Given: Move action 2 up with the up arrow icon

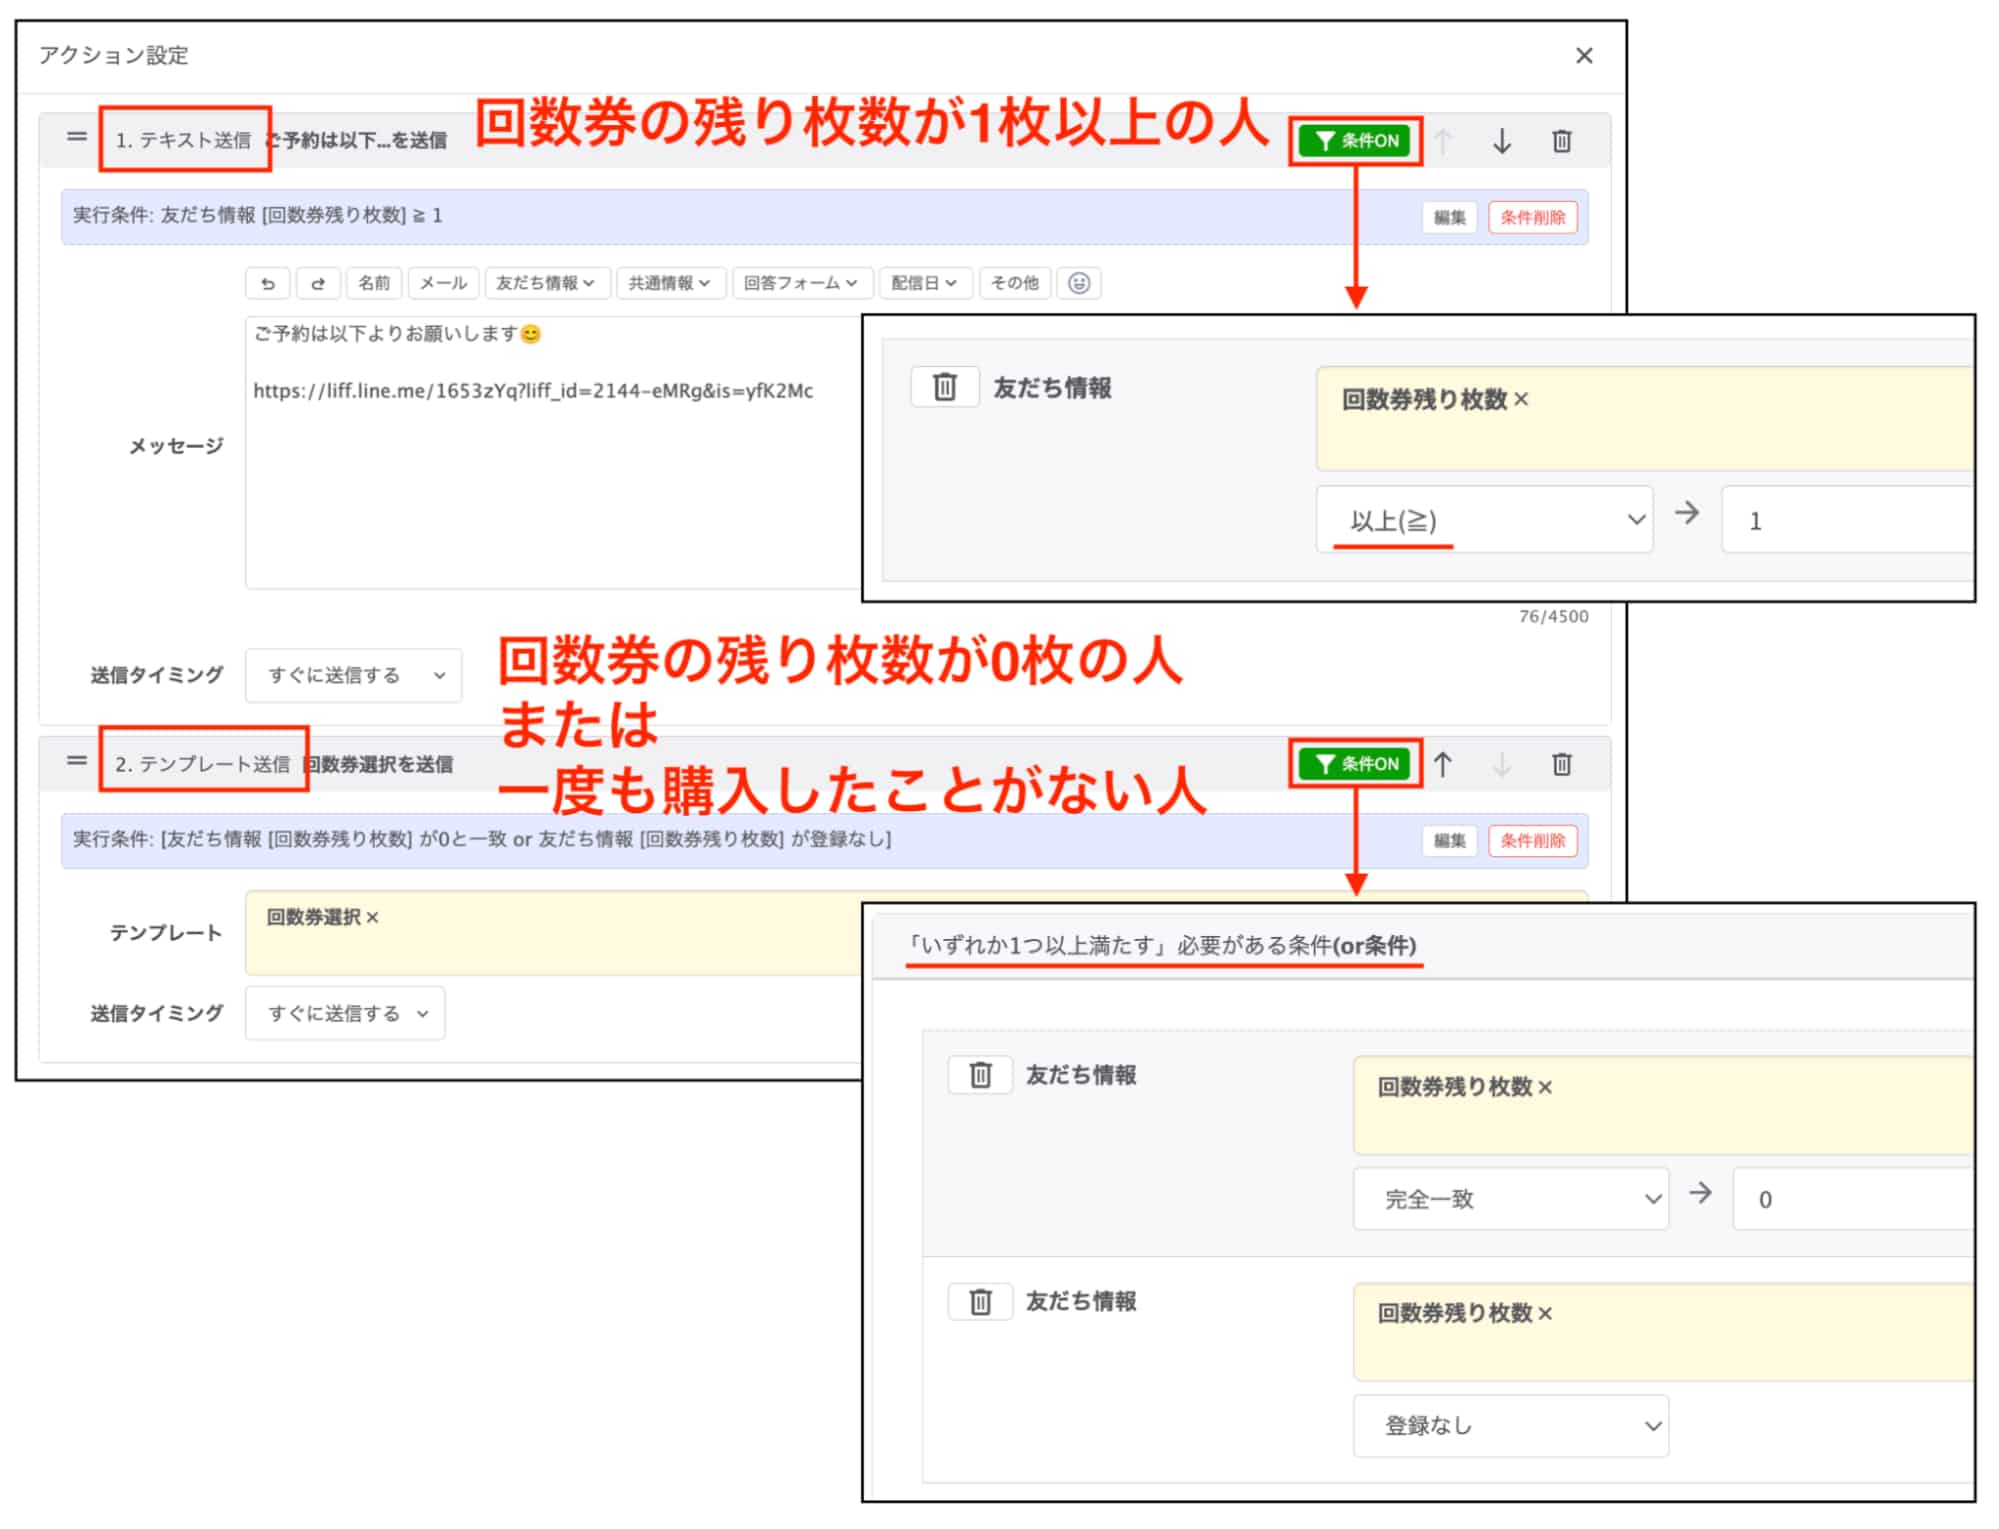Looking at the screenshot, I should click(1444, 763).
